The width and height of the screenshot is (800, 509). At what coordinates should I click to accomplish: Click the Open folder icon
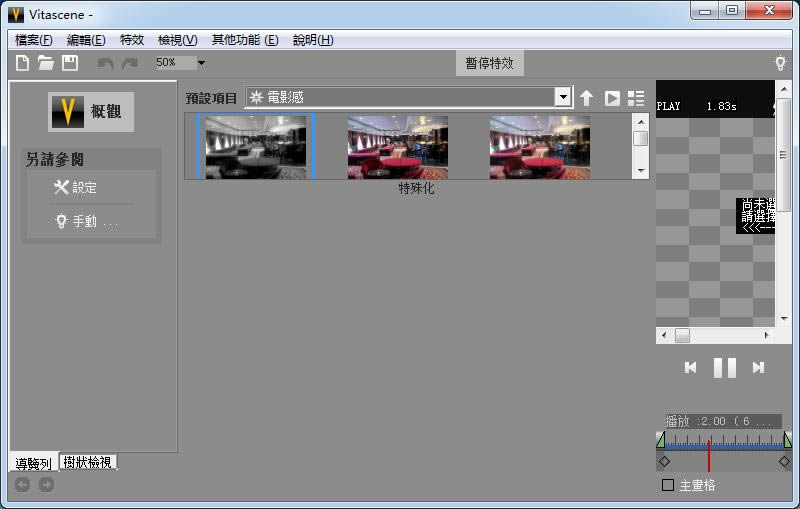pyautogui.click(x=46, y=63)
